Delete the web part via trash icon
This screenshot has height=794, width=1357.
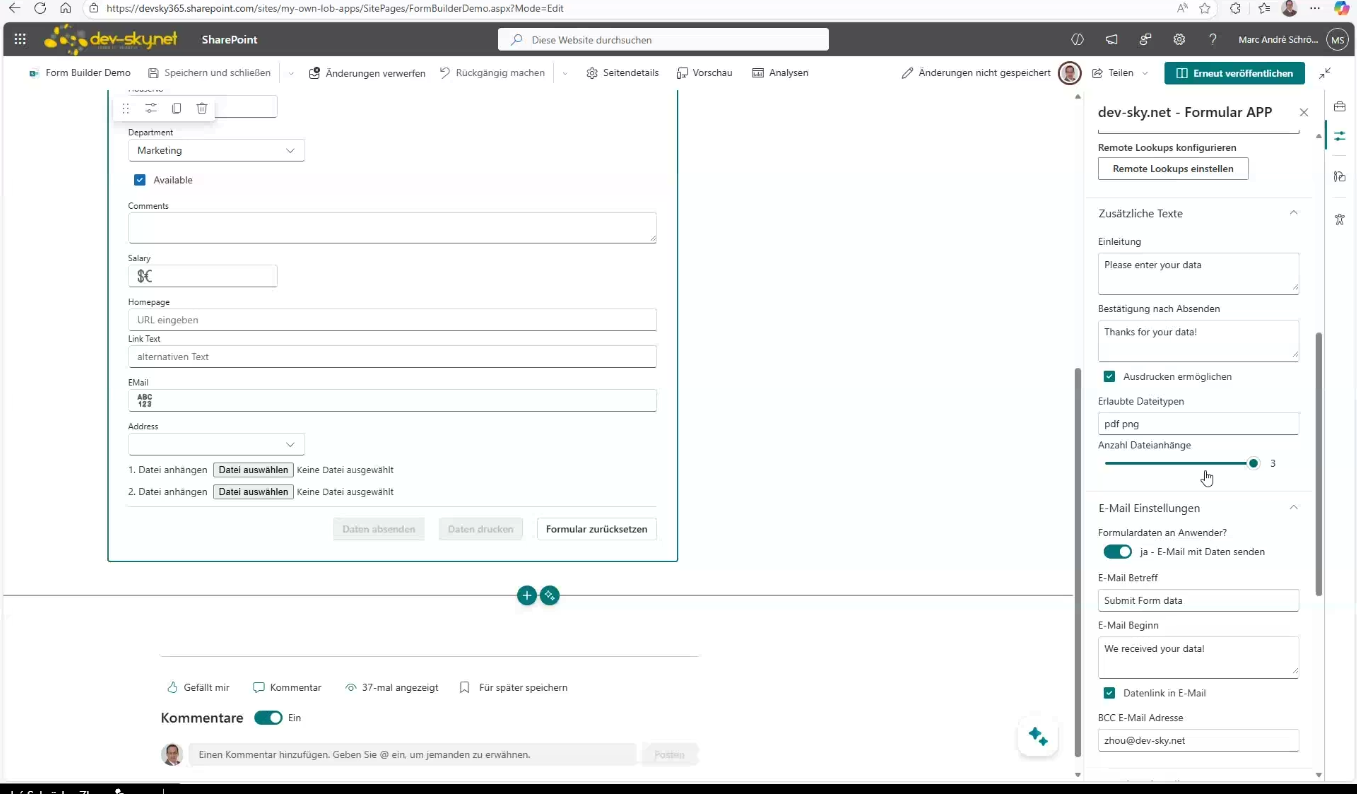202,108
